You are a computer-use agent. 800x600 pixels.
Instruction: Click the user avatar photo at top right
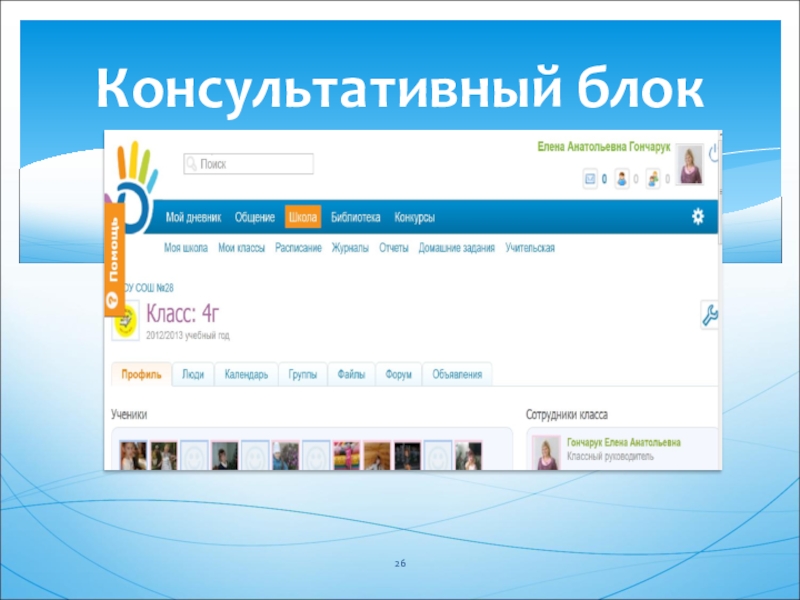coord(690,164)
